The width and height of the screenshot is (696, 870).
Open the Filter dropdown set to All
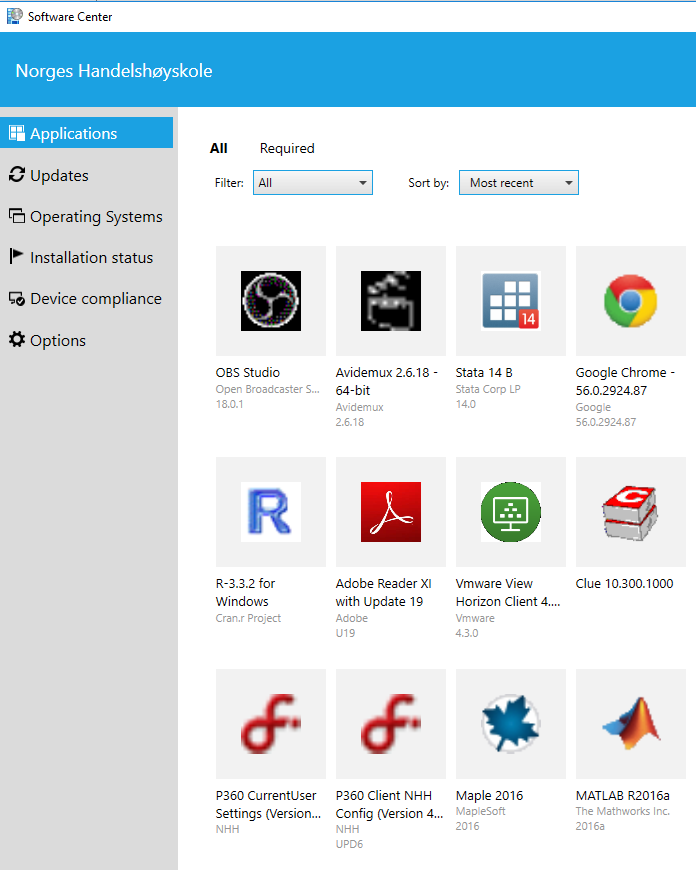click(312, 183)
